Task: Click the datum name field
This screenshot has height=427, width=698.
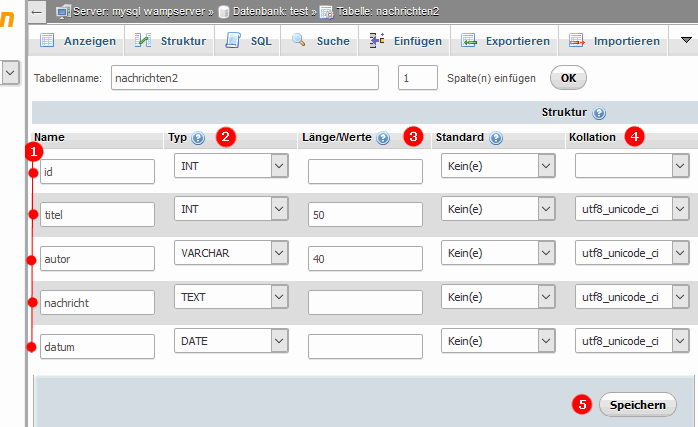Action: click(x=97, y=346)
